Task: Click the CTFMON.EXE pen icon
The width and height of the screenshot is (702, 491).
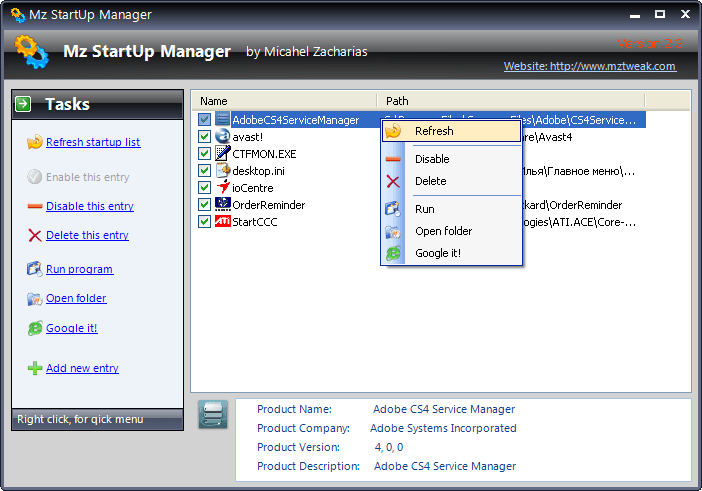Action: pyautogui.click(x=223, y=153)
